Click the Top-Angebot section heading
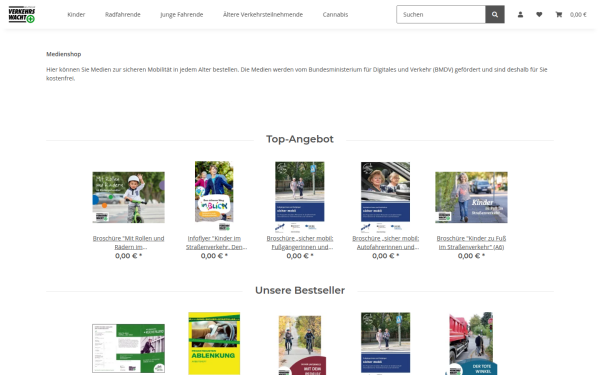Viewport: 600px width, 375px height. coord(300,139)
